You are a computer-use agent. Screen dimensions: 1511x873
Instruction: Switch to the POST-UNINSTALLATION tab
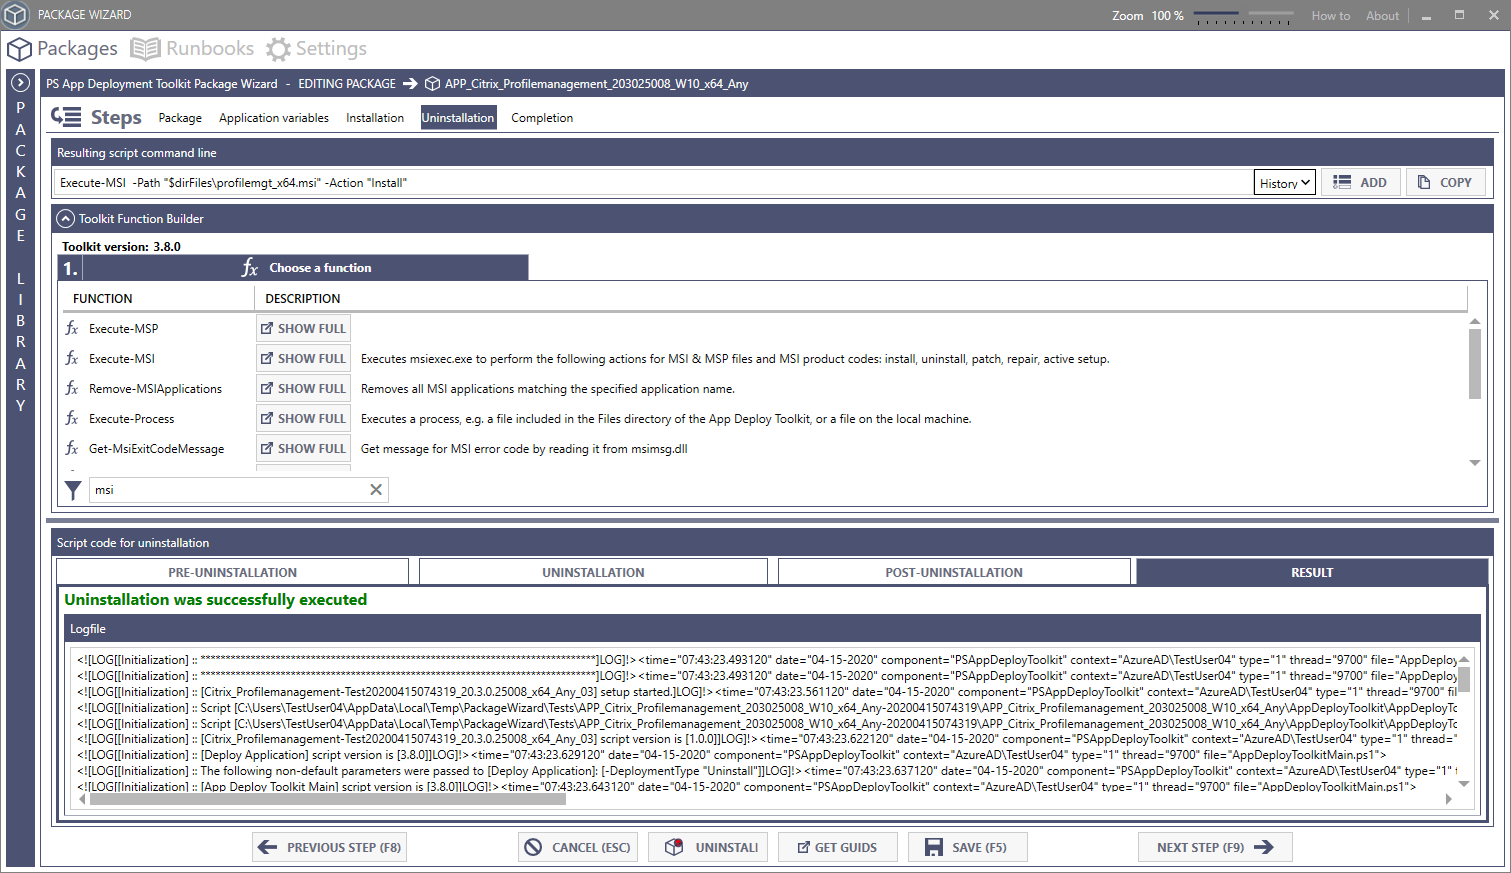[954, 573]
